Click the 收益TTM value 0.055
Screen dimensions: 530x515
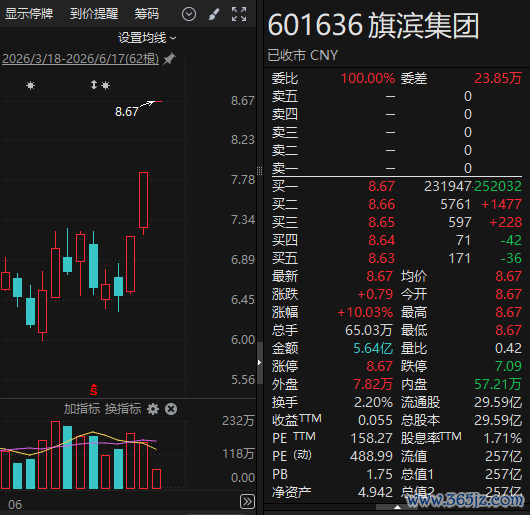tap(376, 420)
